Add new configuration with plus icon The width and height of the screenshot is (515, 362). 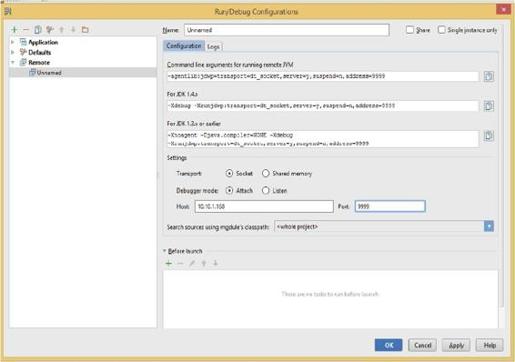pos(14,30)
